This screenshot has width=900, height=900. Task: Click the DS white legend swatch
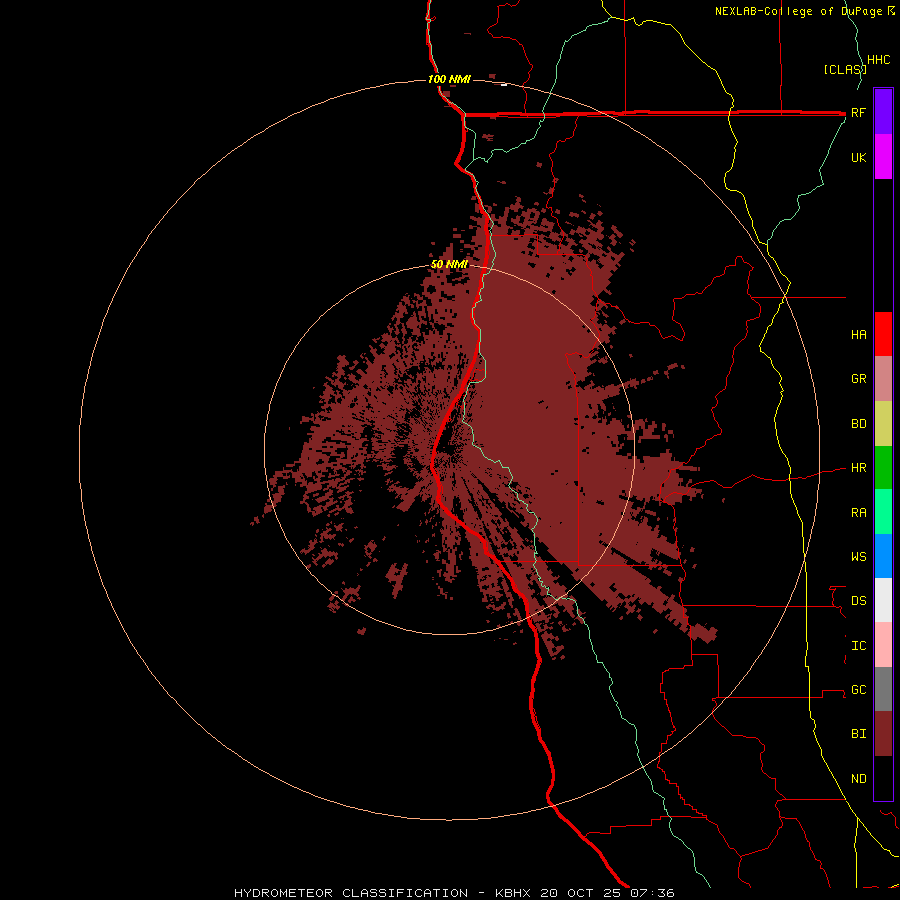click(x=883, y=600)
